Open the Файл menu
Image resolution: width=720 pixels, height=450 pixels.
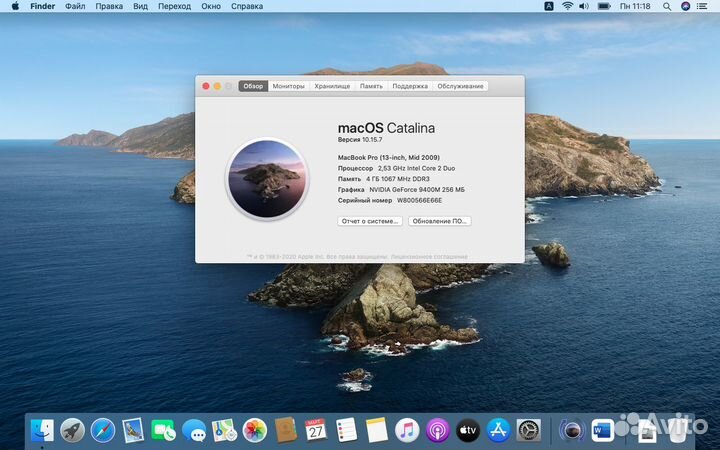(75, 6)
